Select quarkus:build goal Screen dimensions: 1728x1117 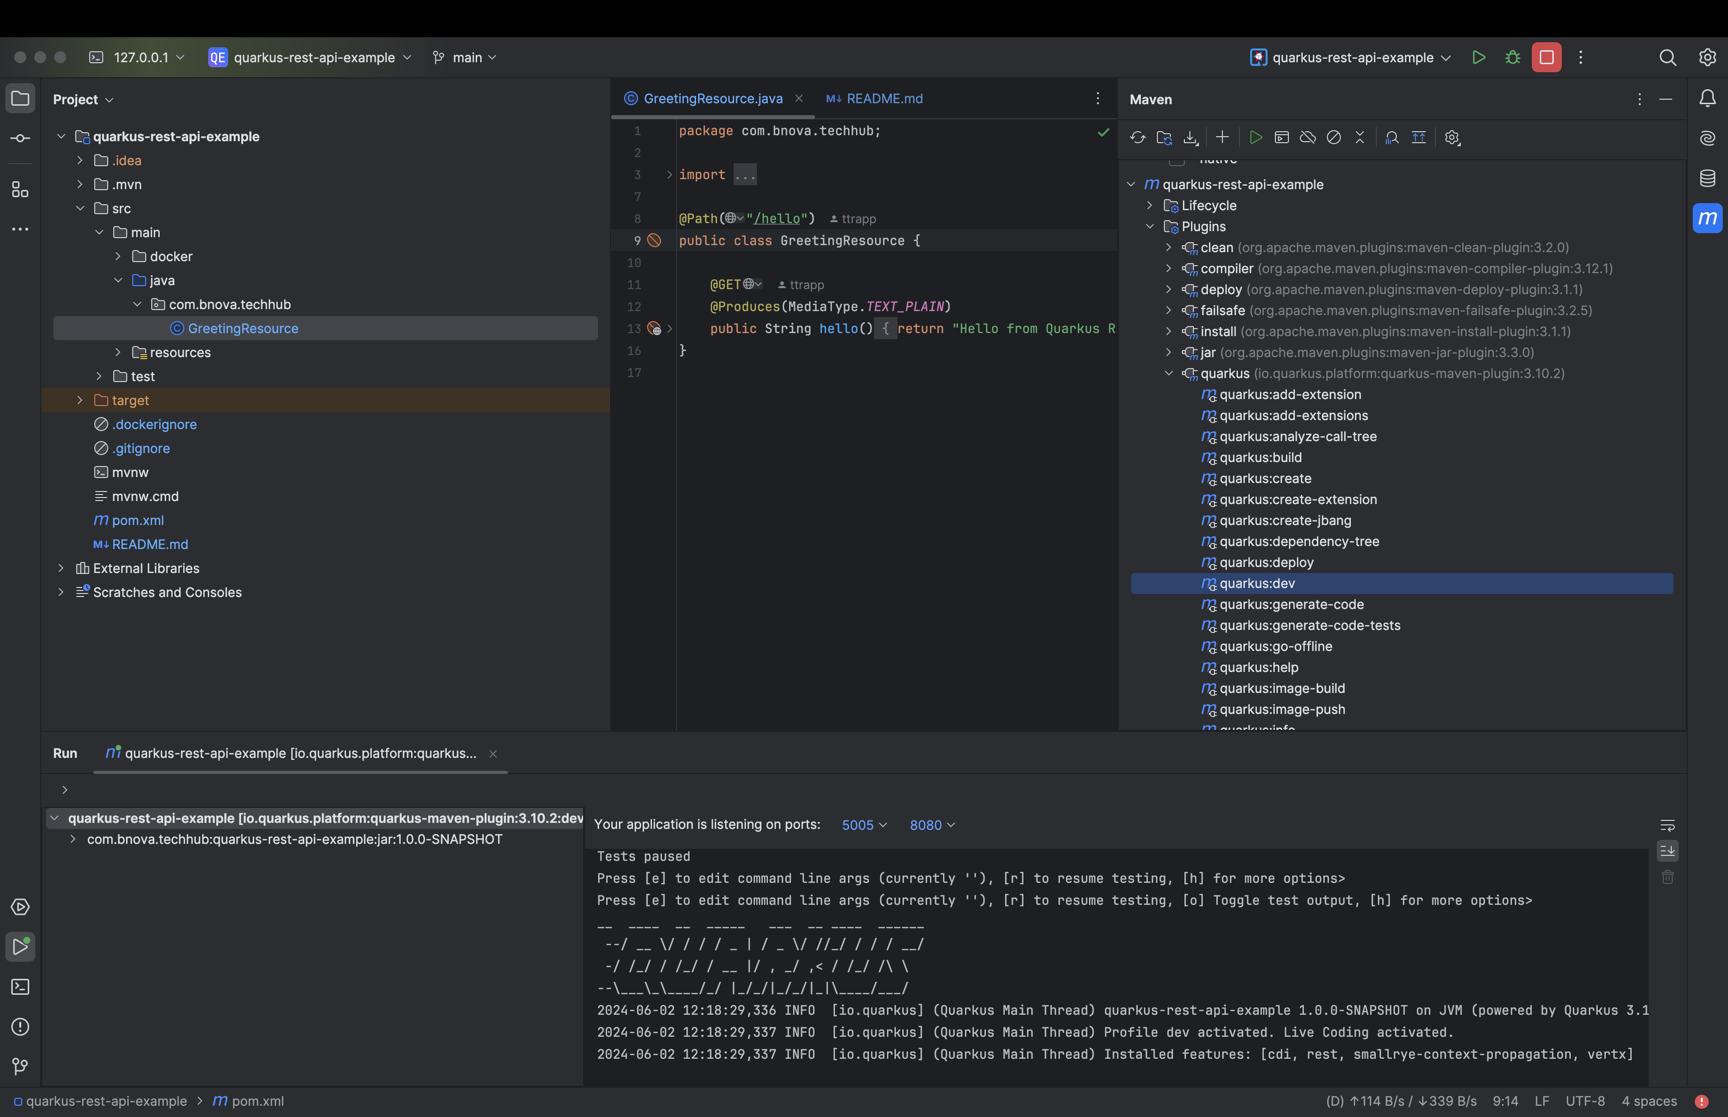[1260, 458]
